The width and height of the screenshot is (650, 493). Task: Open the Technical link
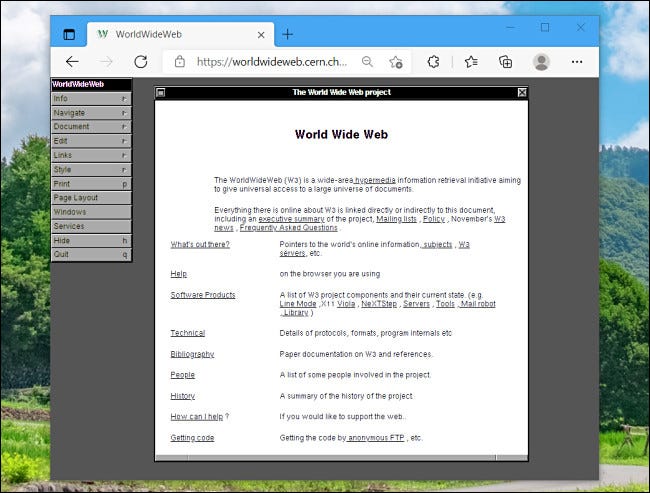(187, 333)
